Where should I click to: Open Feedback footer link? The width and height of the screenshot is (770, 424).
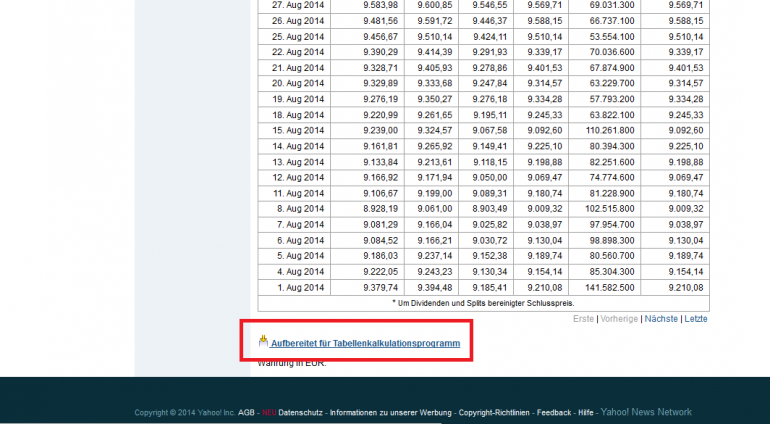pos(554,413)
